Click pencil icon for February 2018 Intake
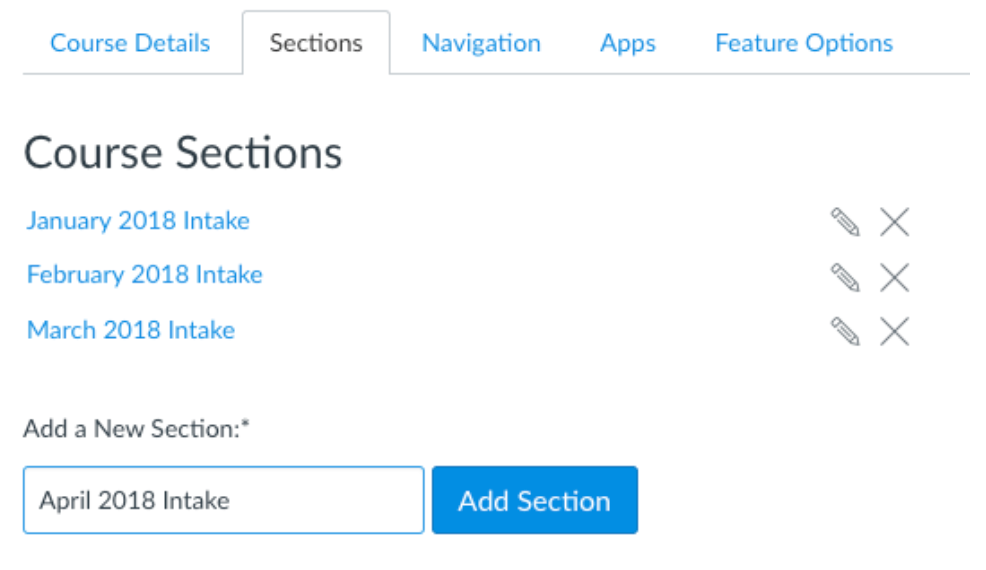Screen dimensions: 986x570 pos(845,277)
